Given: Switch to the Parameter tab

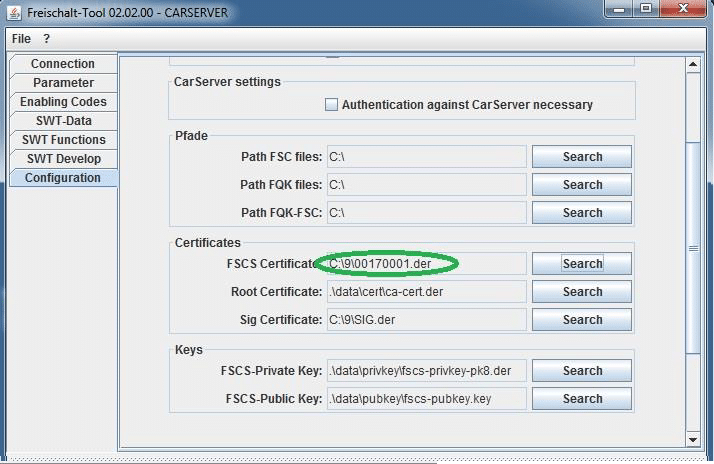Looking at the screenshot, I should pos(62,83).
